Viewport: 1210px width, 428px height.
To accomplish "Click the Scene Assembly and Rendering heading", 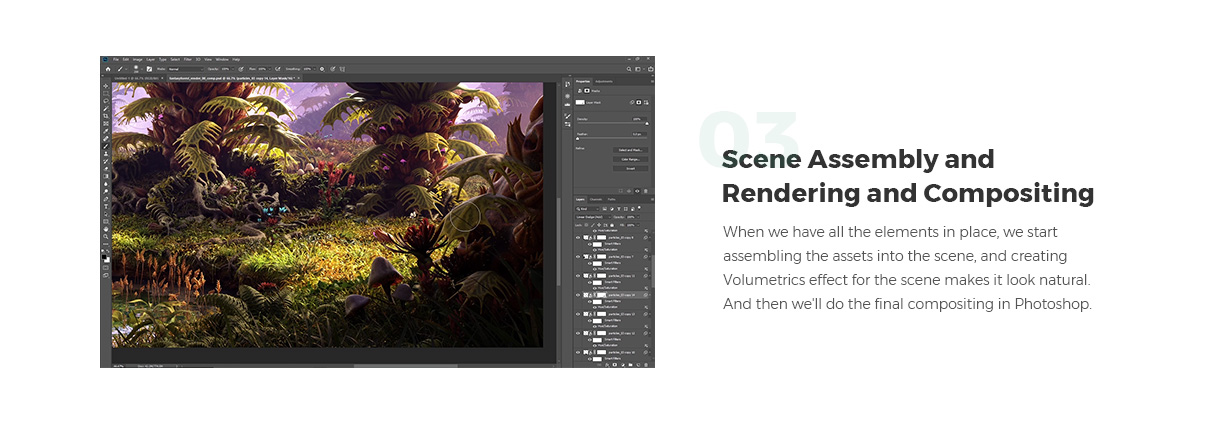I will [908, 176].
